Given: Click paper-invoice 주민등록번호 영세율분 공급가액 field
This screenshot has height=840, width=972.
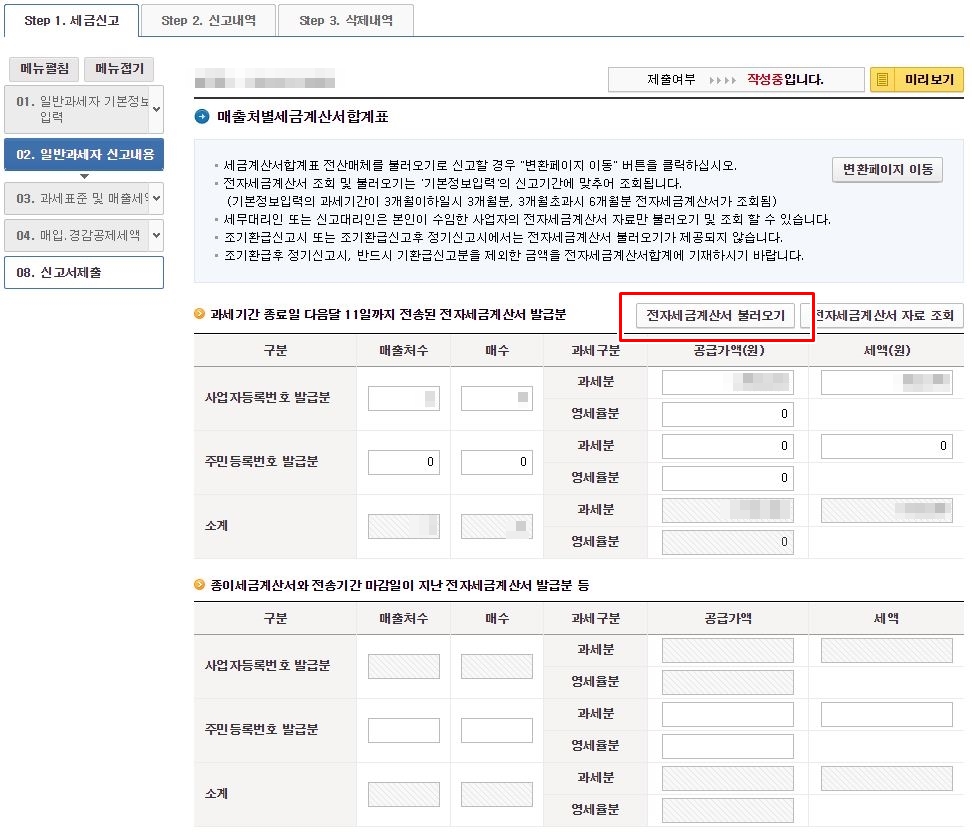Looking at the screenshot, I should [728, 746].
